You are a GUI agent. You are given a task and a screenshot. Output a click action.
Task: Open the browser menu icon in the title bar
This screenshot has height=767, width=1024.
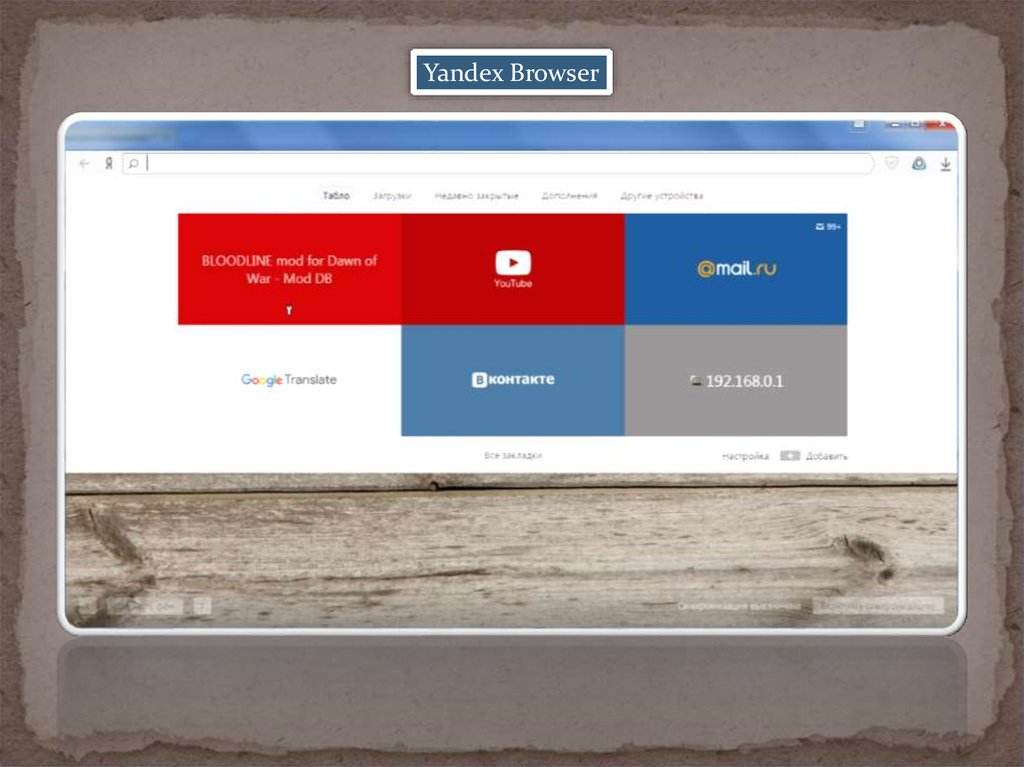[859, 123]
